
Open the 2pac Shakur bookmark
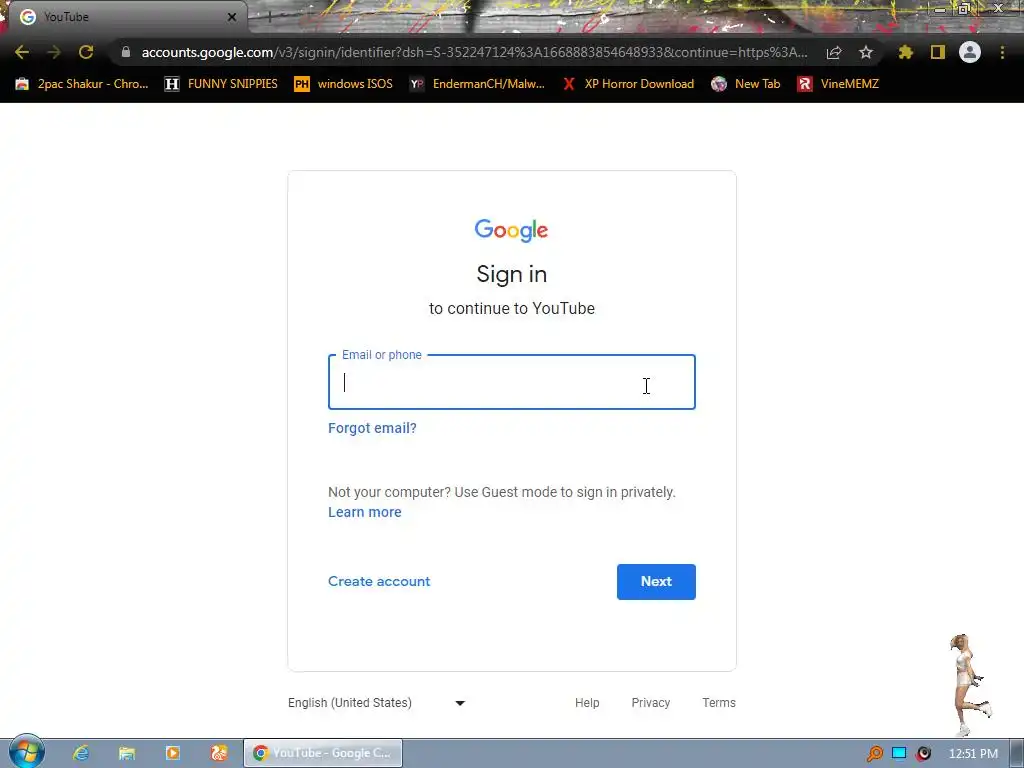(82, 84)
